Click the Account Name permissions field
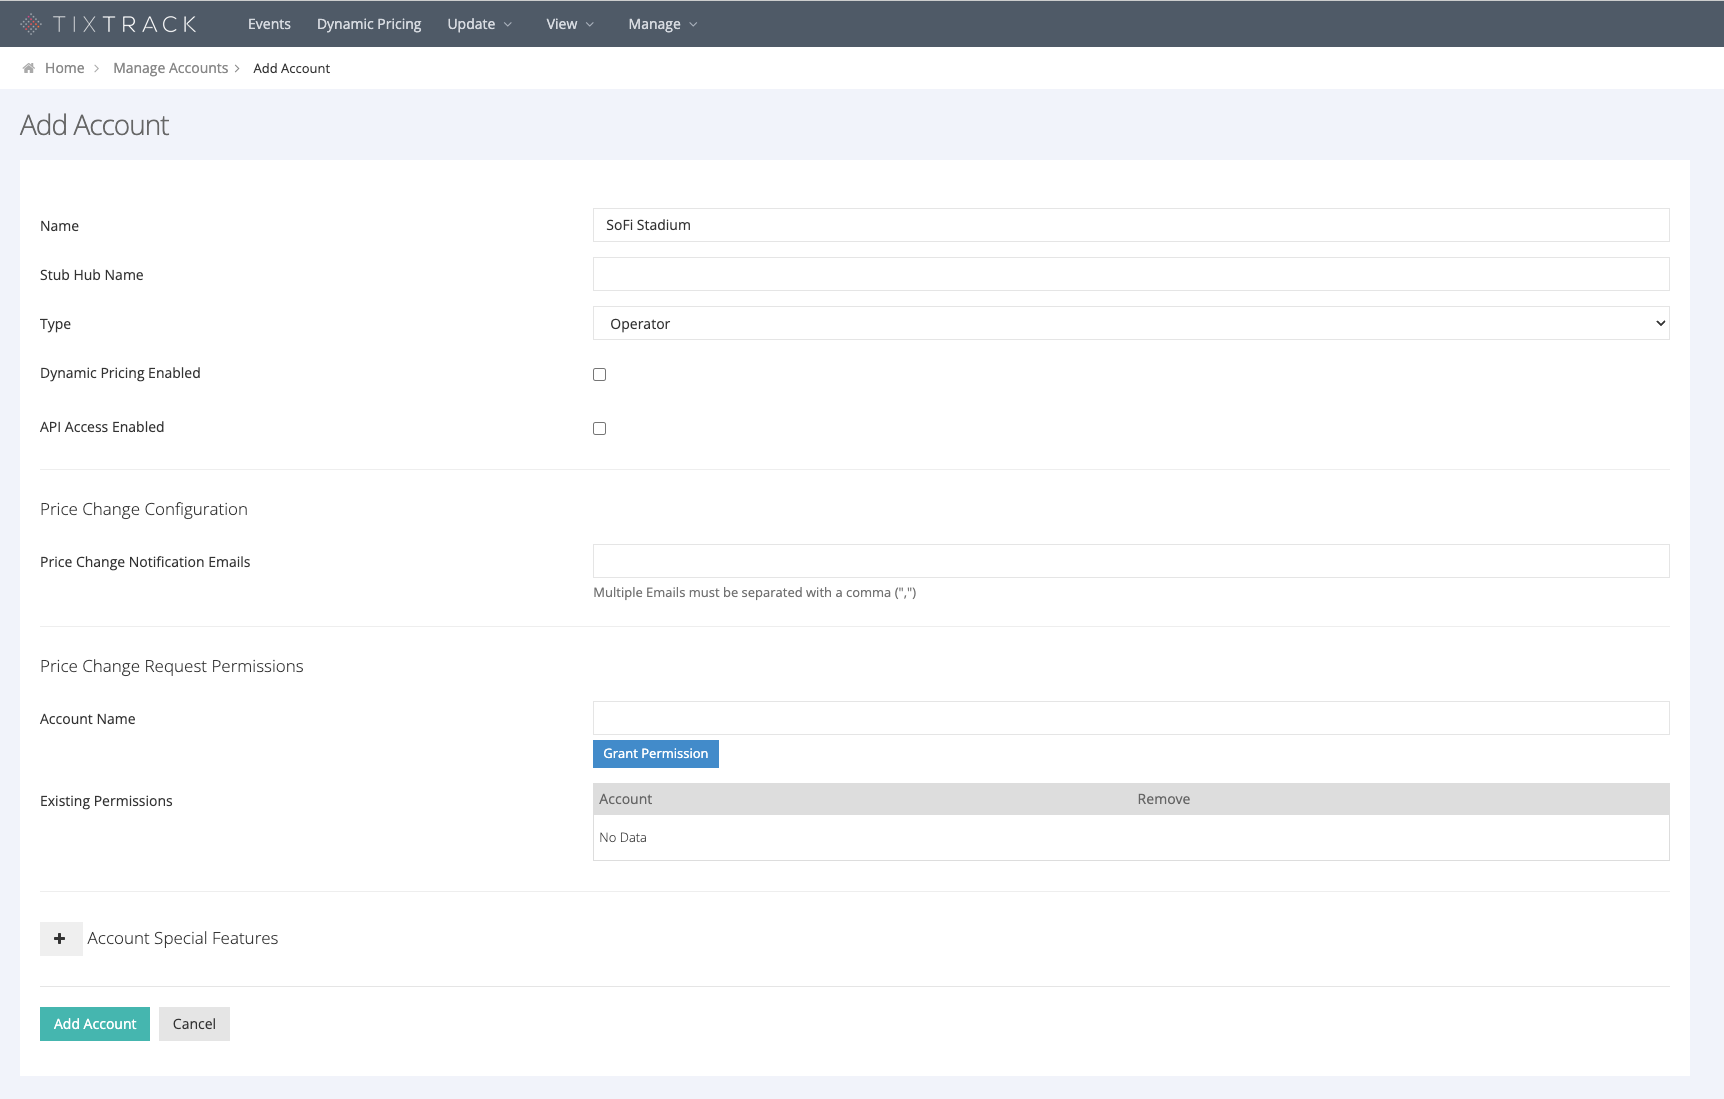 point(1131,717)
